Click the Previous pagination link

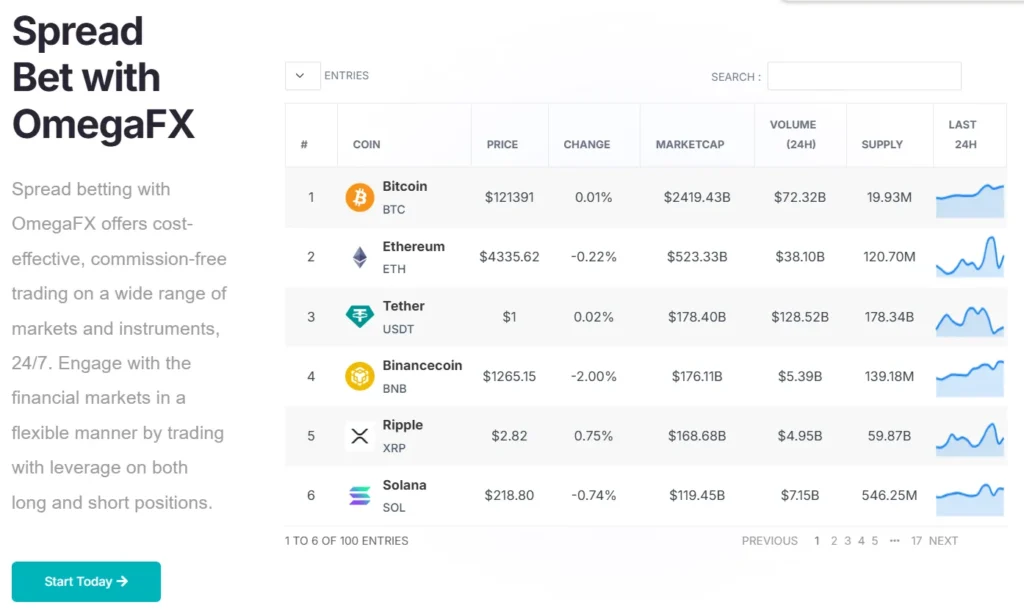click(769, 541)
